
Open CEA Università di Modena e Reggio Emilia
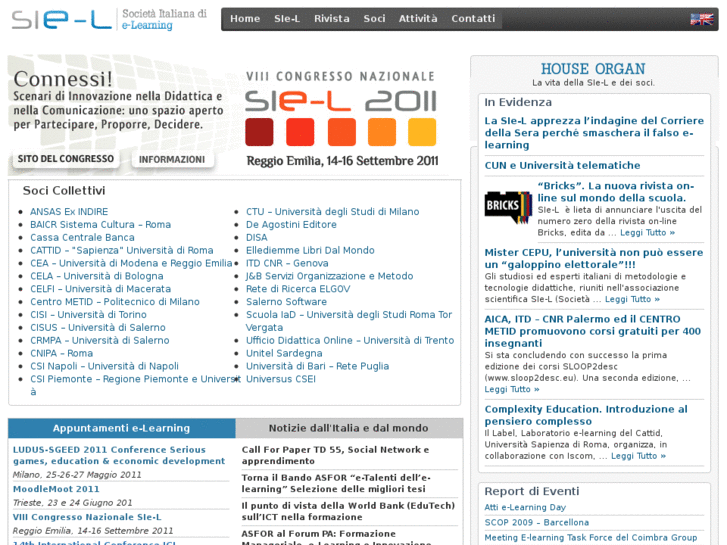click(x=131, y=263)
